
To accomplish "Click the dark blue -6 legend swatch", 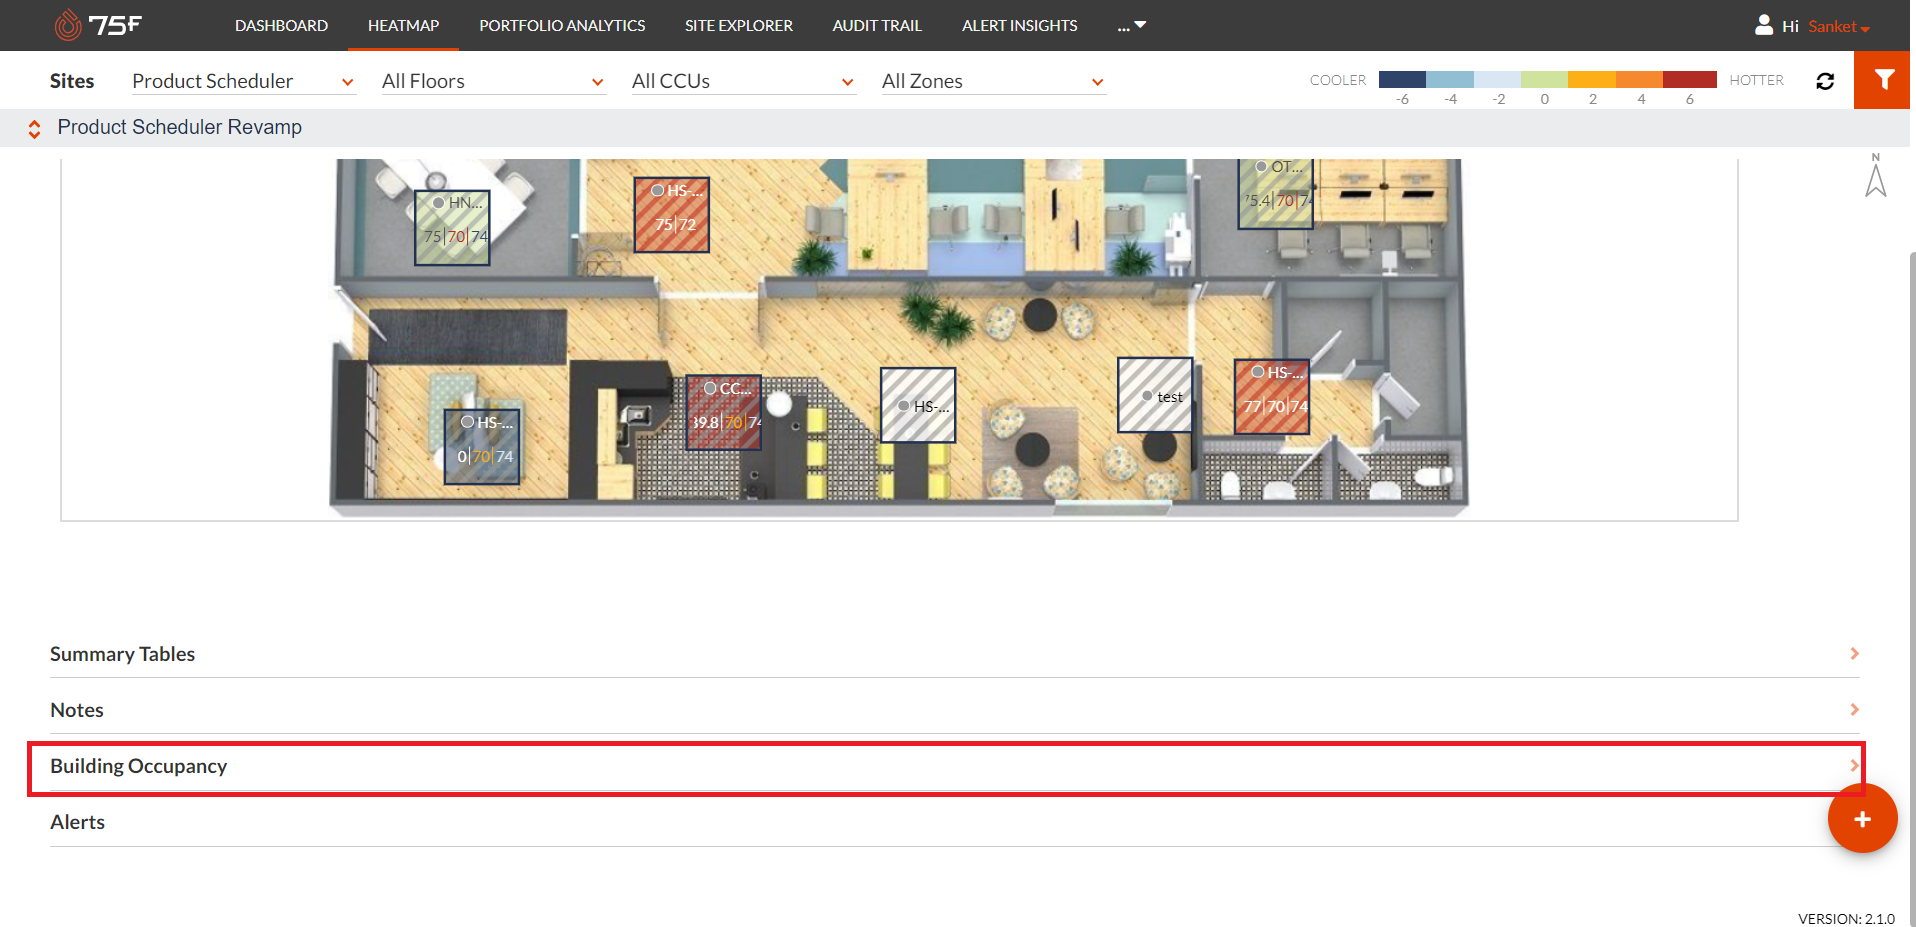I will point(1402,80).
